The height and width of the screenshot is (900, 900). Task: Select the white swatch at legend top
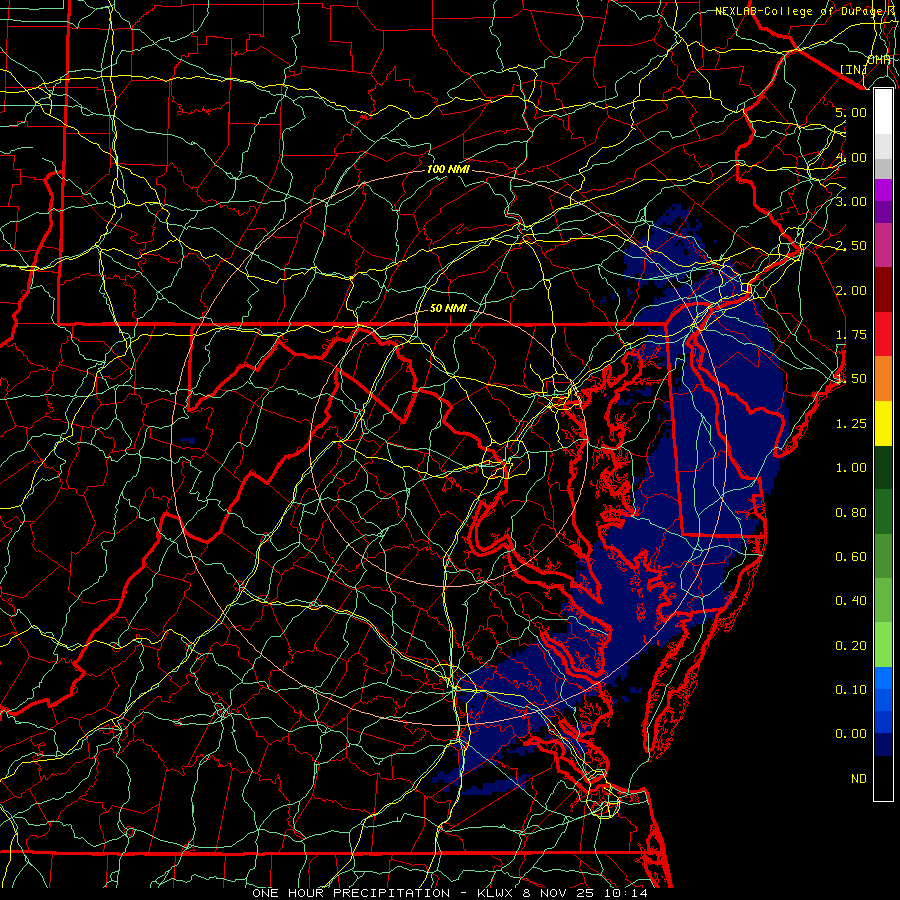[883, 112]
